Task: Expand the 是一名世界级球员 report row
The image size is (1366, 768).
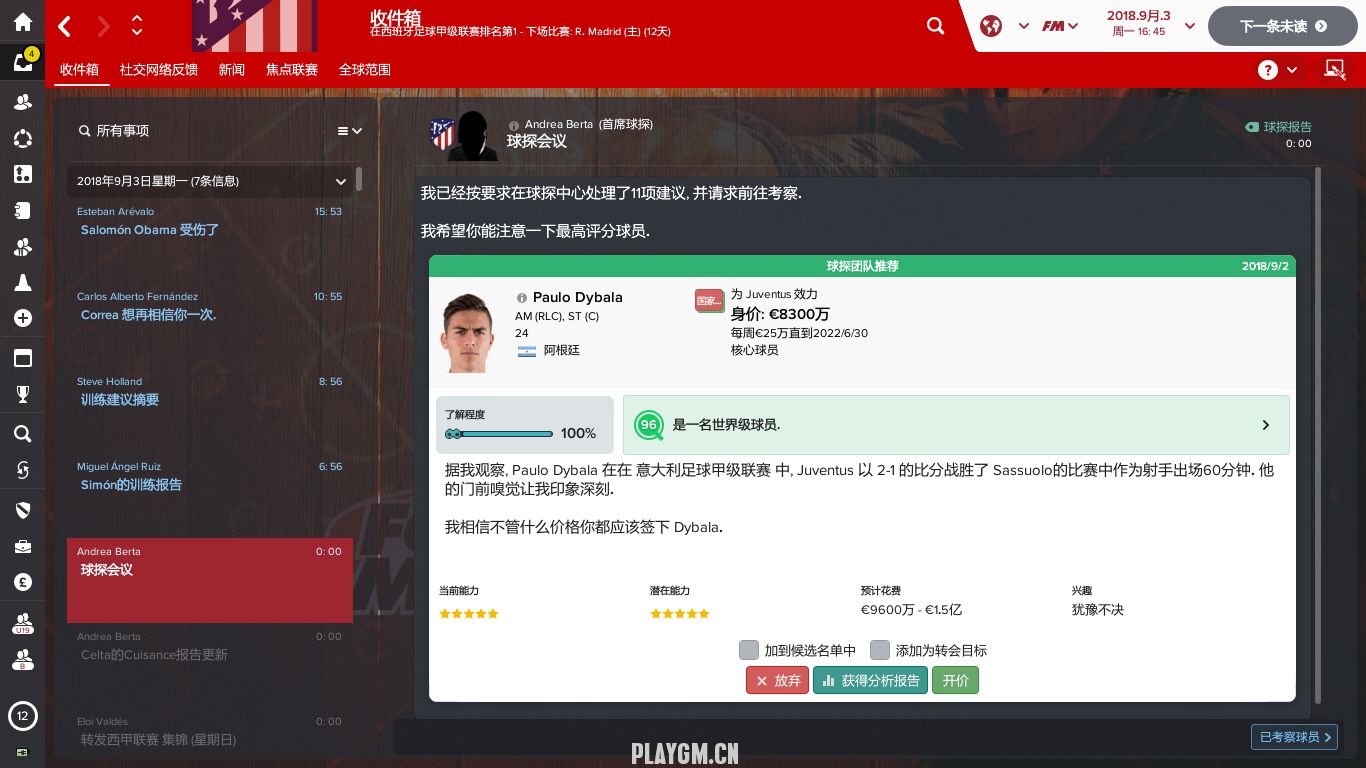Action: tap(956, 425)
